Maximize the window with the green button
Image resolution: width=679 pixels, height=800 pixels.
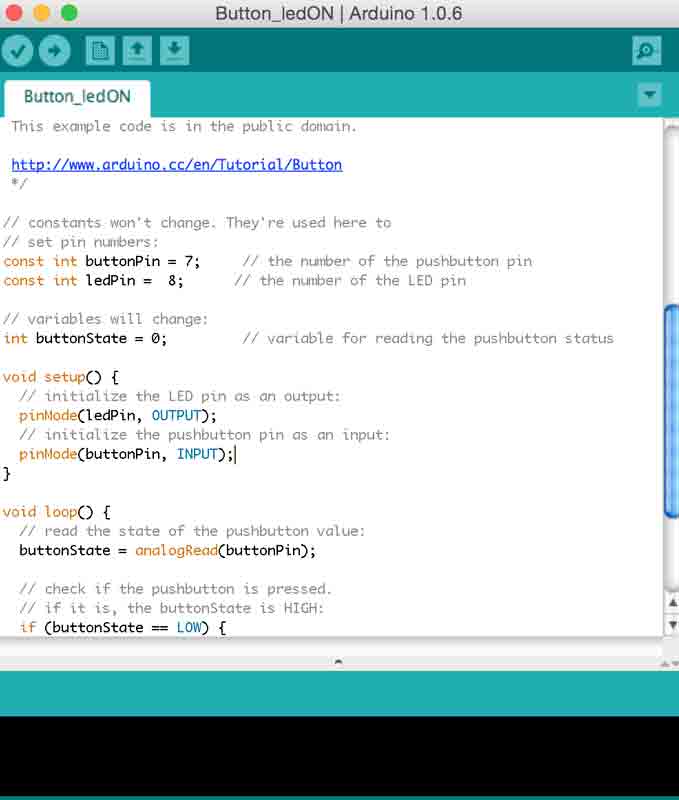pyautogui.click(x=69, y=13)
